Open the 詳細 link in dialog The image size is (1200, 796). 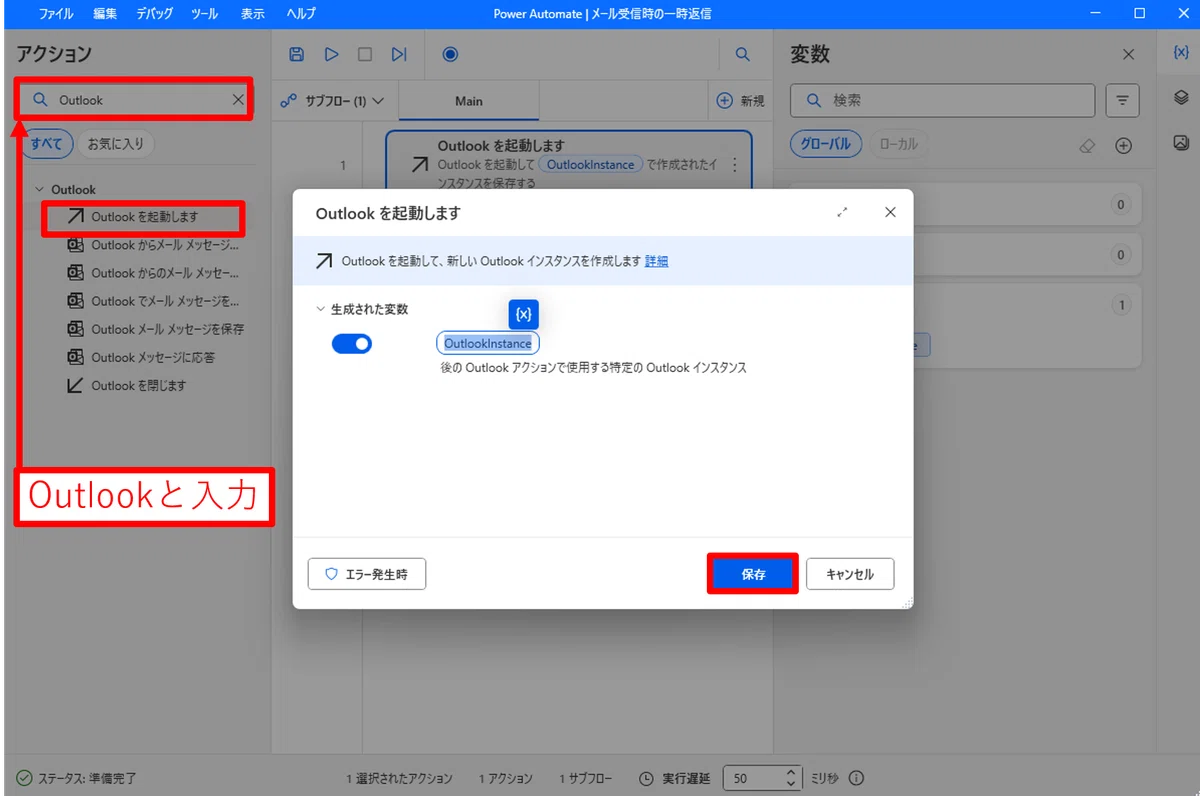pyautogui.click(x=656, y=261)
